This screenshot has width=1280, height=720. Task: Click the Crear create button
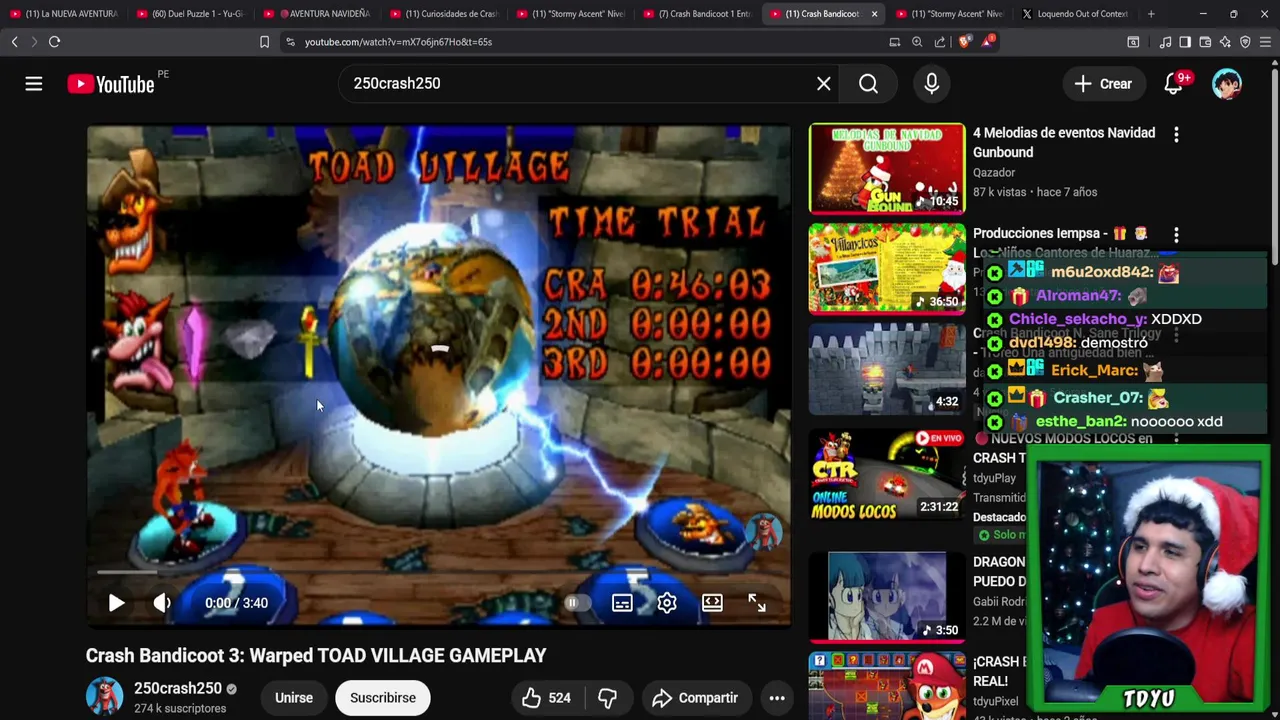pos(1103,84)
